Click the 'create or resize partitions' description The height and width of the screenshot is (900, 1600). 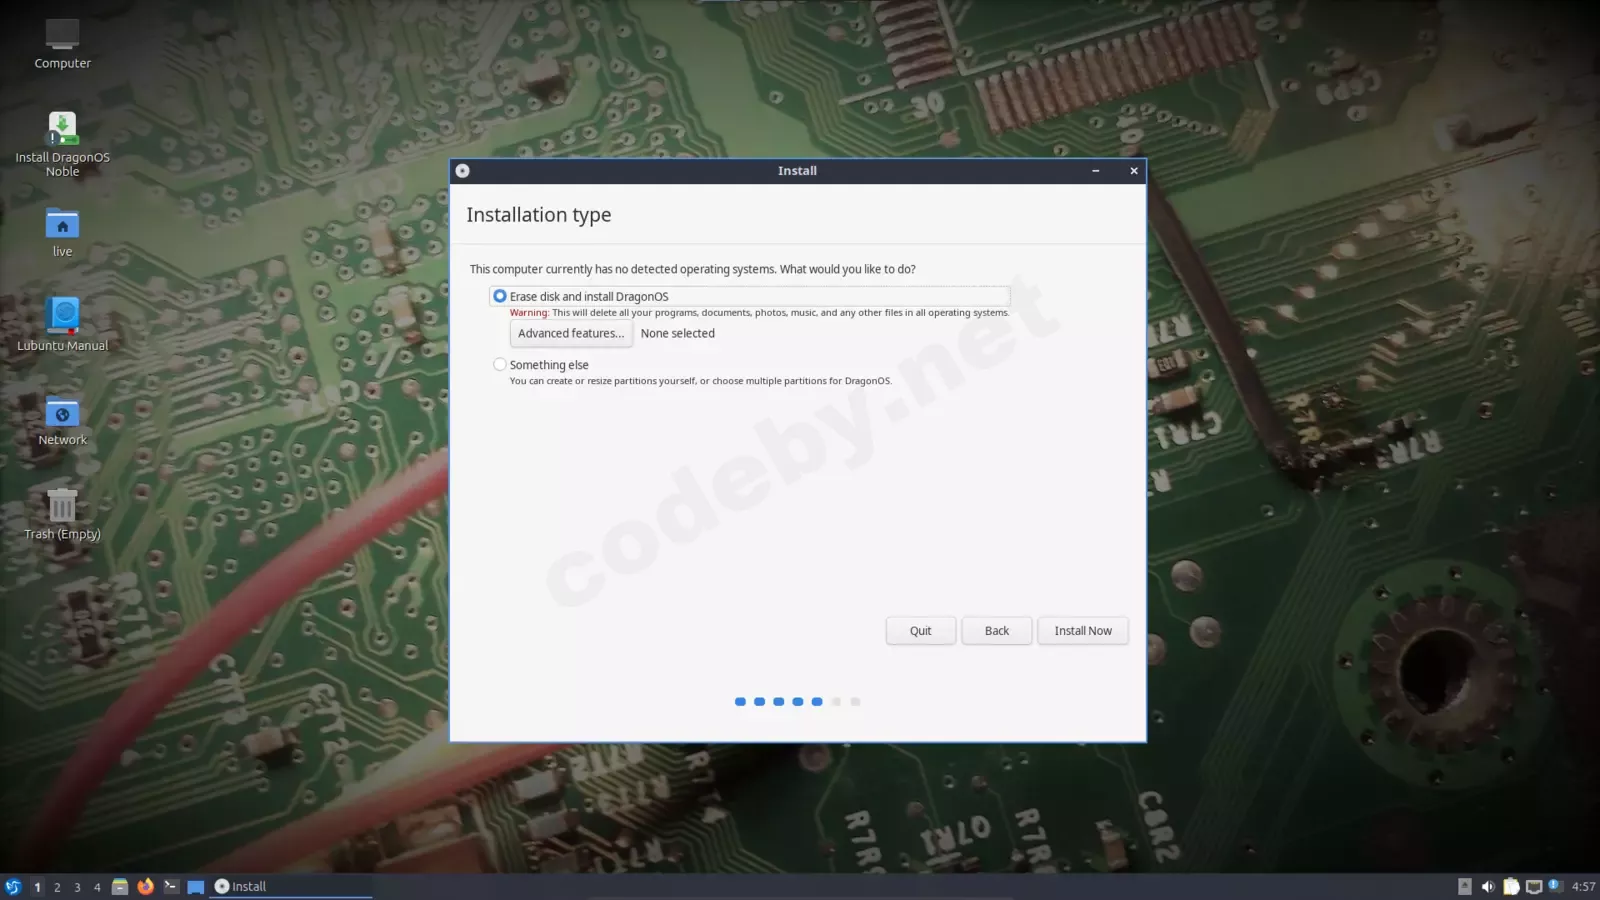(700, 381)
